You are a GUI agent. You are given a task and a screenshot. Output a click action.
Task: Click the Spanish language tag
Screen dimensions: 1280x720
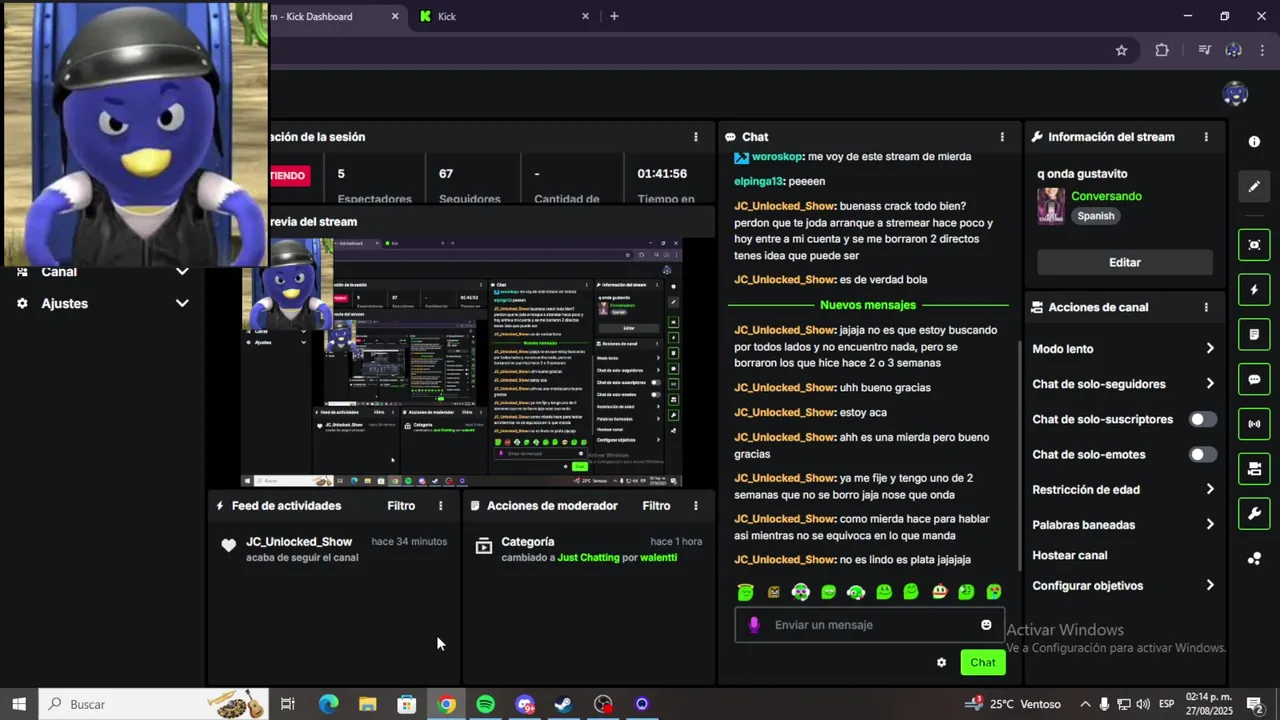(x=1096, y=216)
